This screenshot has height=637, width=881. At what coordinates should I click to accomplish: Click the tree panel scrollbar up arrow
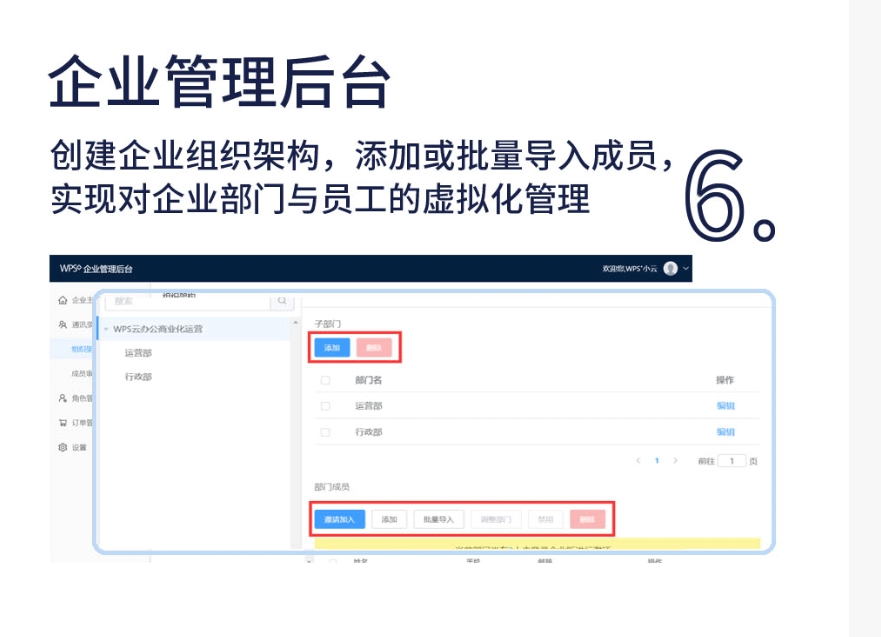(x=296, y=323)
